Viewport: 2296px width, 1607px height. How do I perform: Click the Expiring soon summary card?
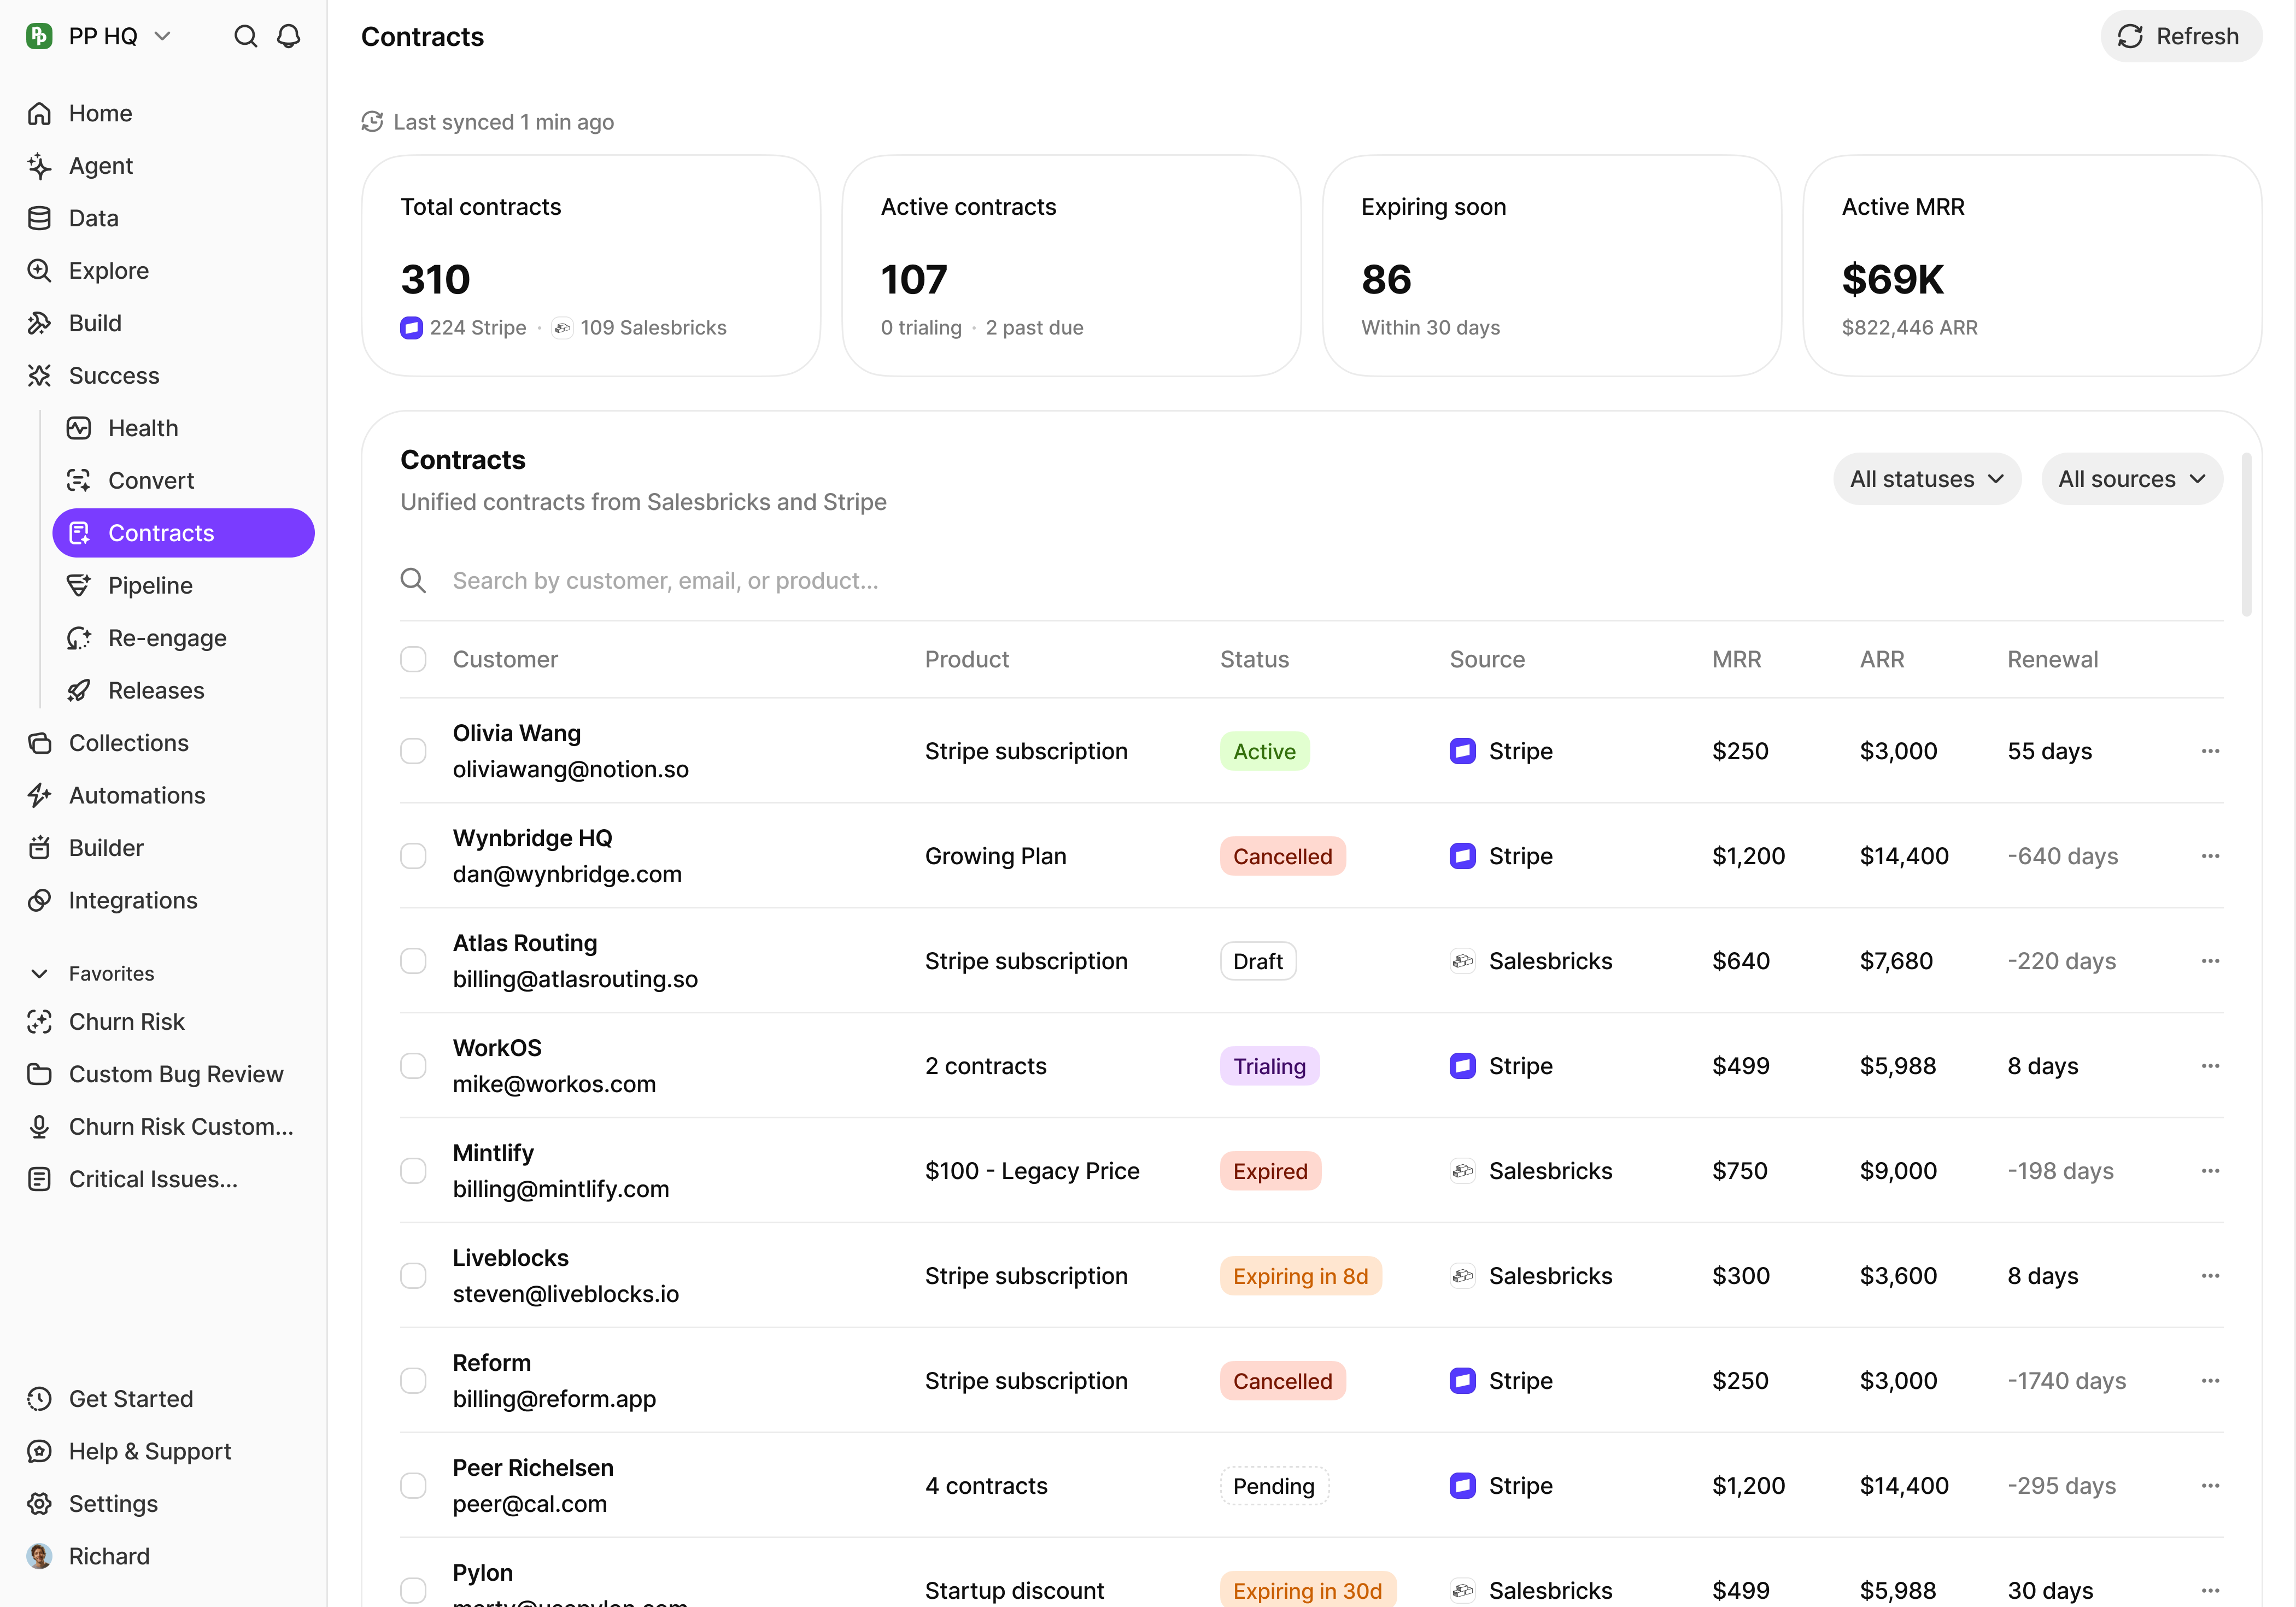pyautogui.click(x=1552, y=266)
